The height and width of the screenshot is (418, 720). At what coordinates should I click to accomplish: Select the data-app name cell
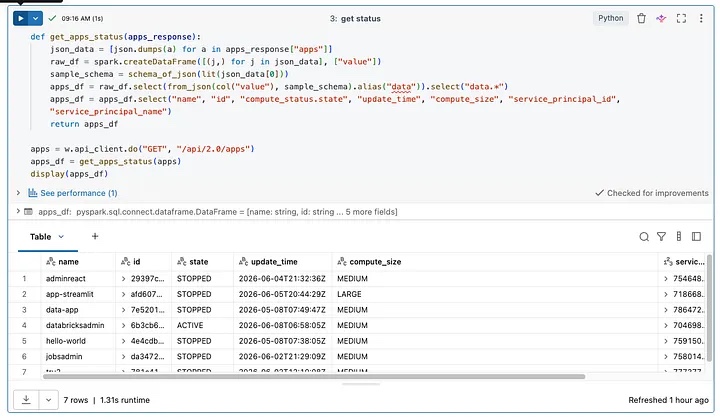click(79, 310)
